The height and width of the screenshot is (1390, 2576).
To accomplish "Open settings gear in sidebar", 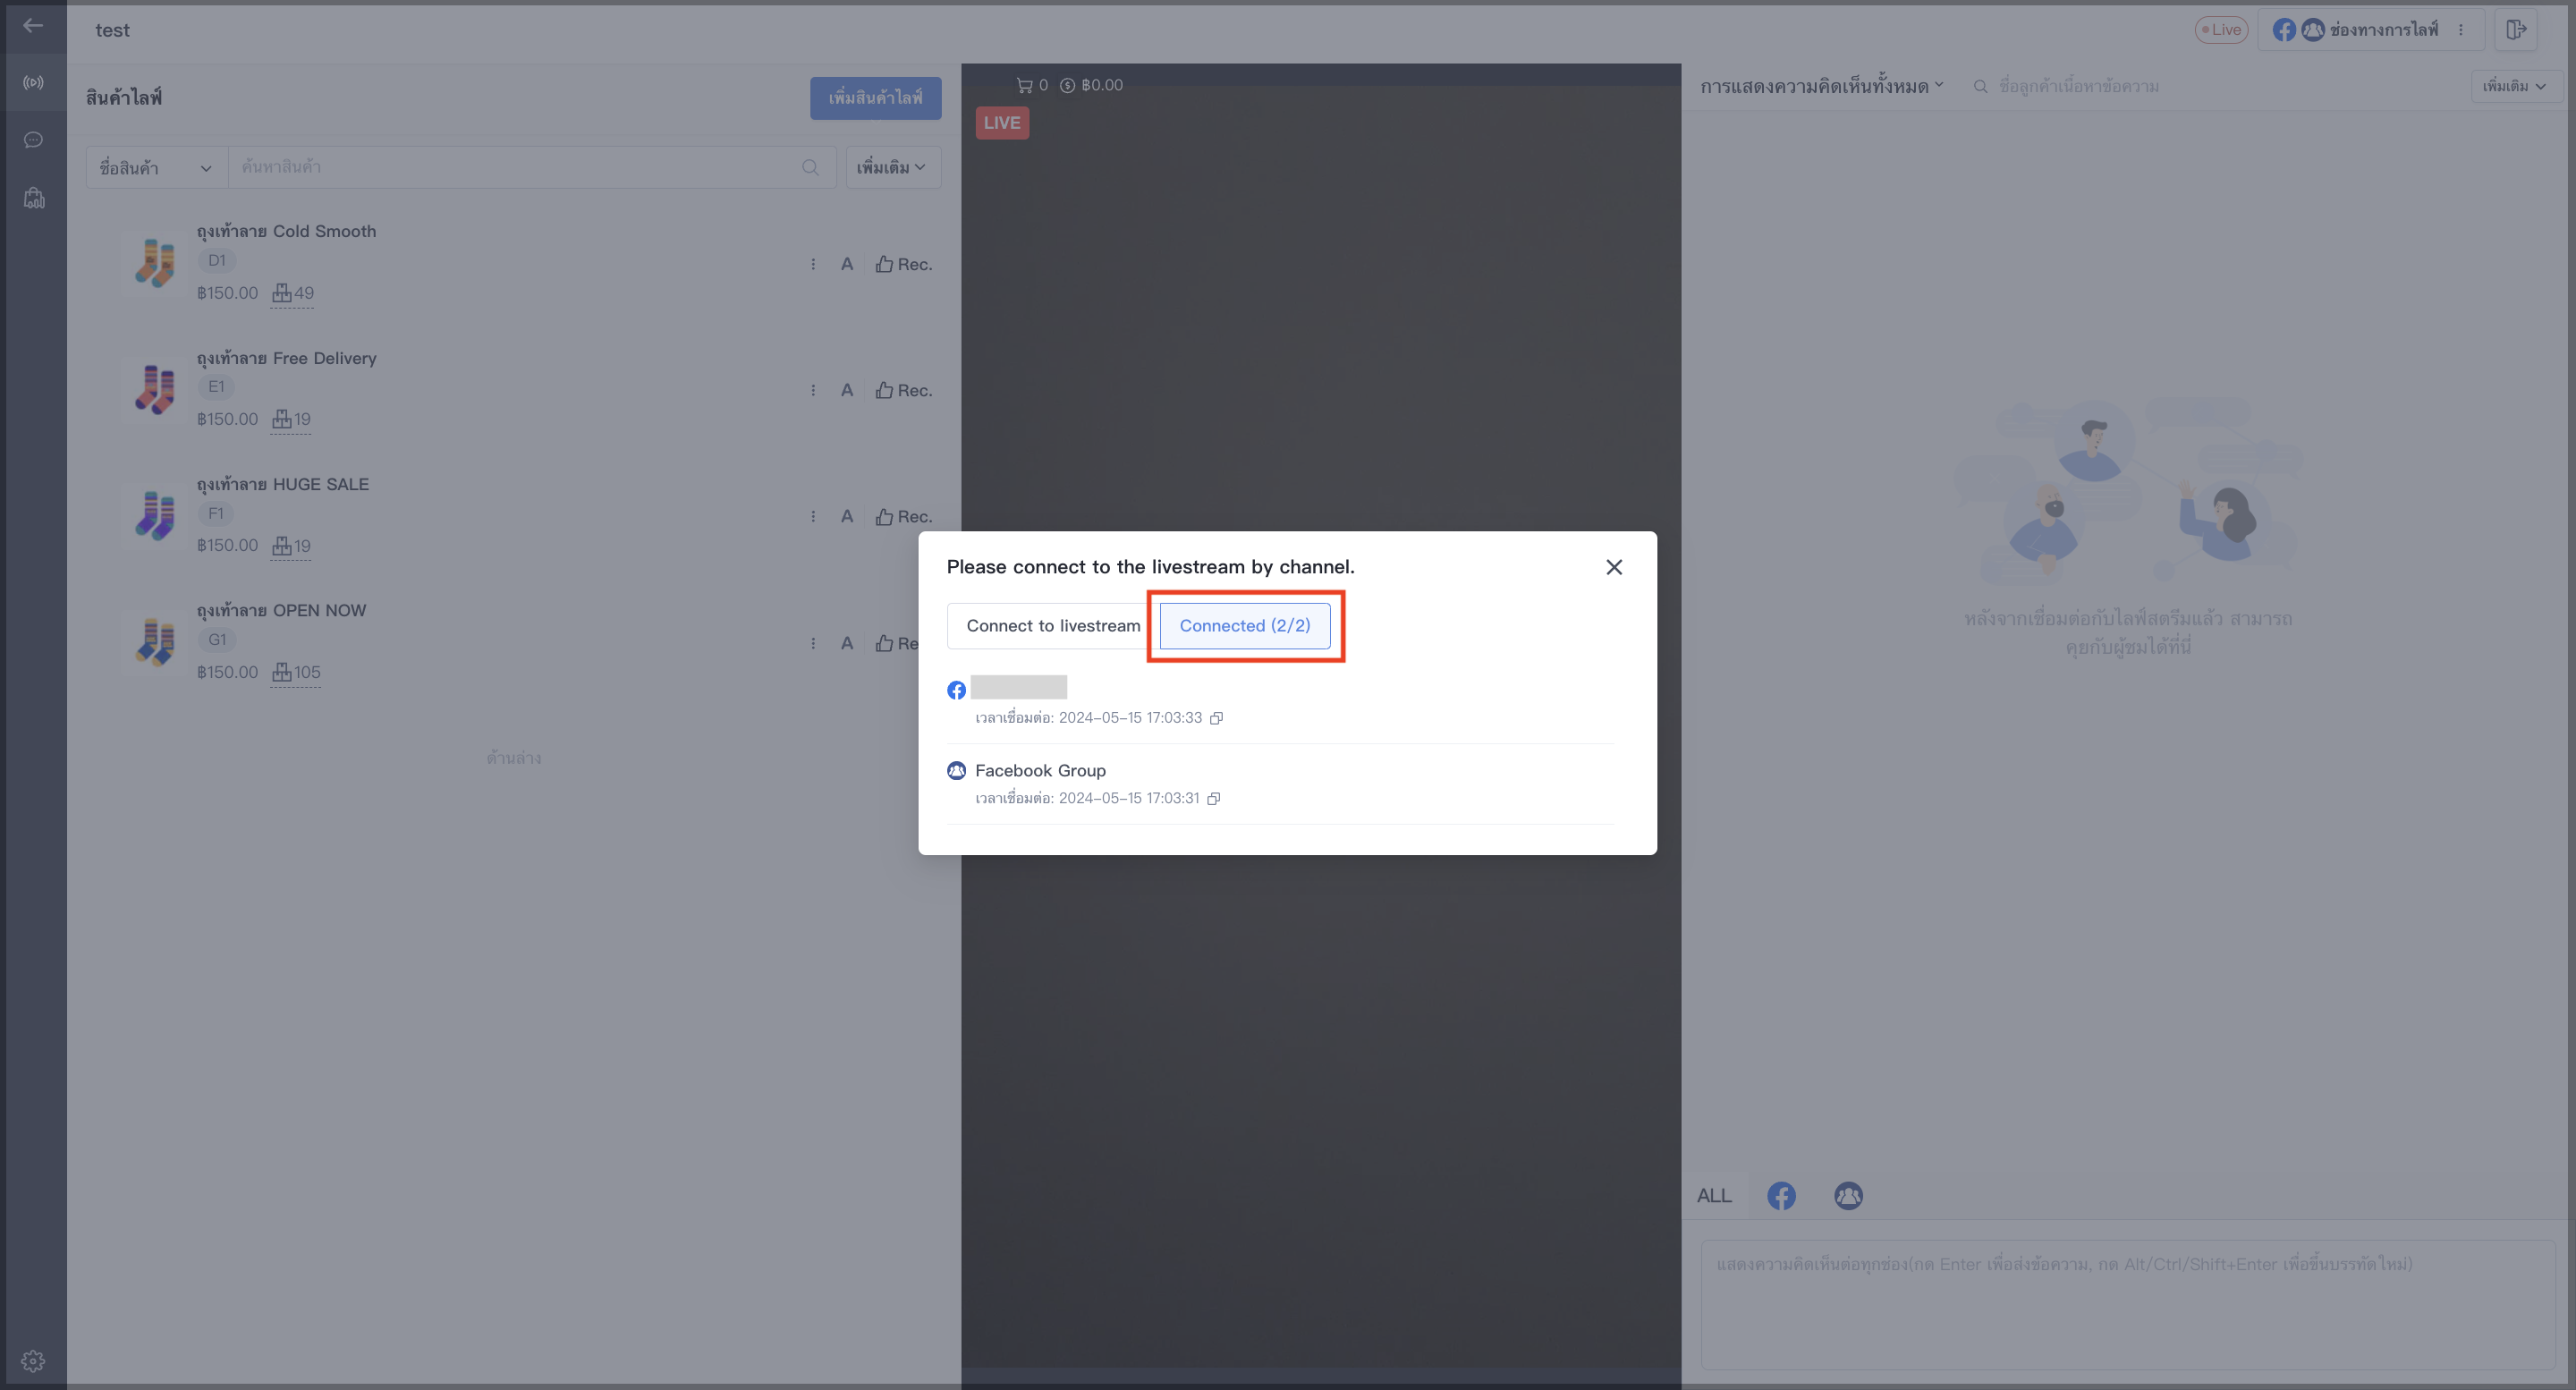I will (33, 1361).
